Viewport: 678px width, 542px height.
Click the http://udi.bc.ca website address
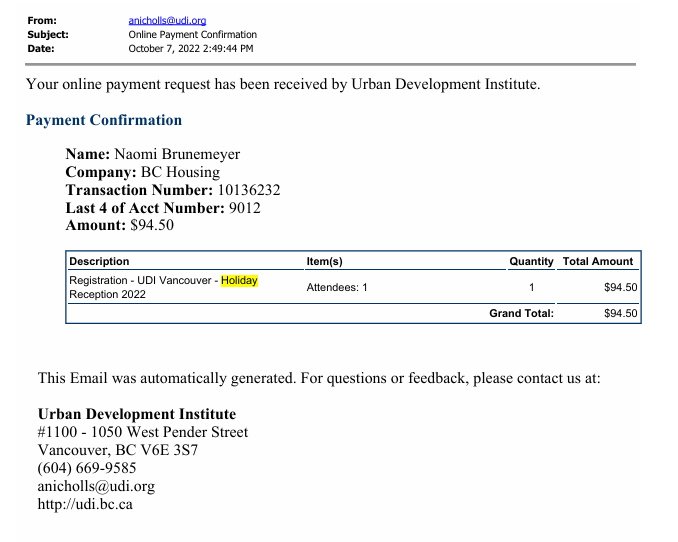pyautogui.click(x=85, y=504)
